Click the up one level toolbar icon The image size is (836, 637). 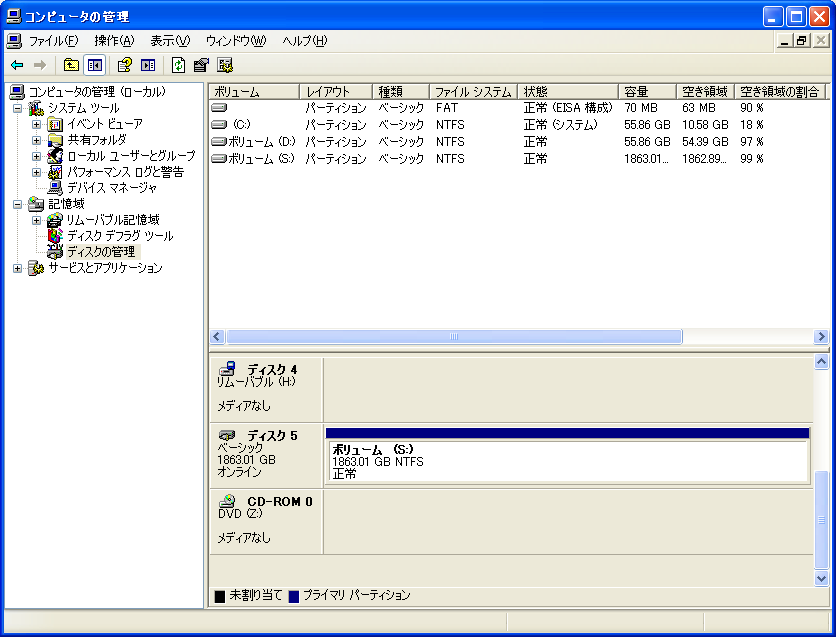[71, 65]
